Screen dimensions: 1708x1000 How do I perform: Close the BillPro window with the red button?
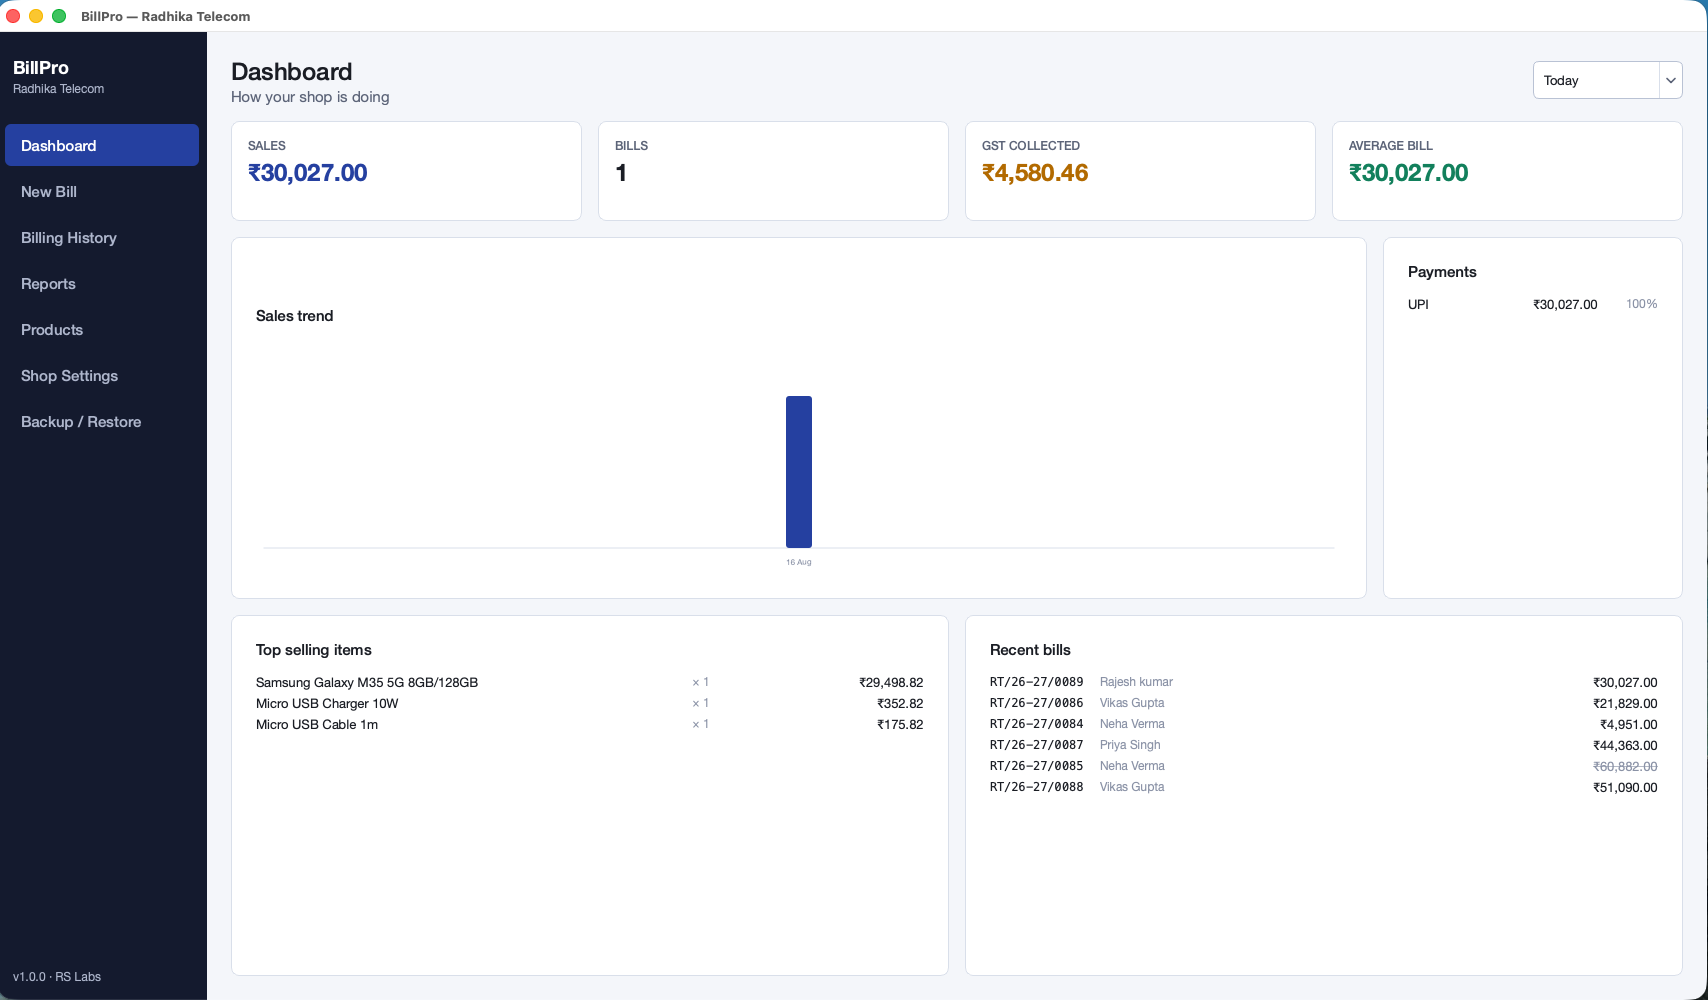coord(13,16)
